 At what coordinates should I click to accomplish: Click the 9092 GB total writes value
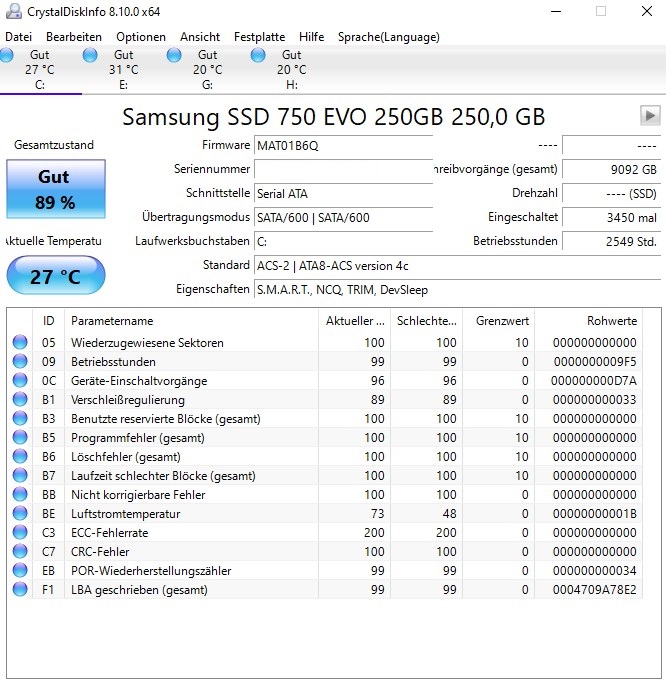click(612, 169)
